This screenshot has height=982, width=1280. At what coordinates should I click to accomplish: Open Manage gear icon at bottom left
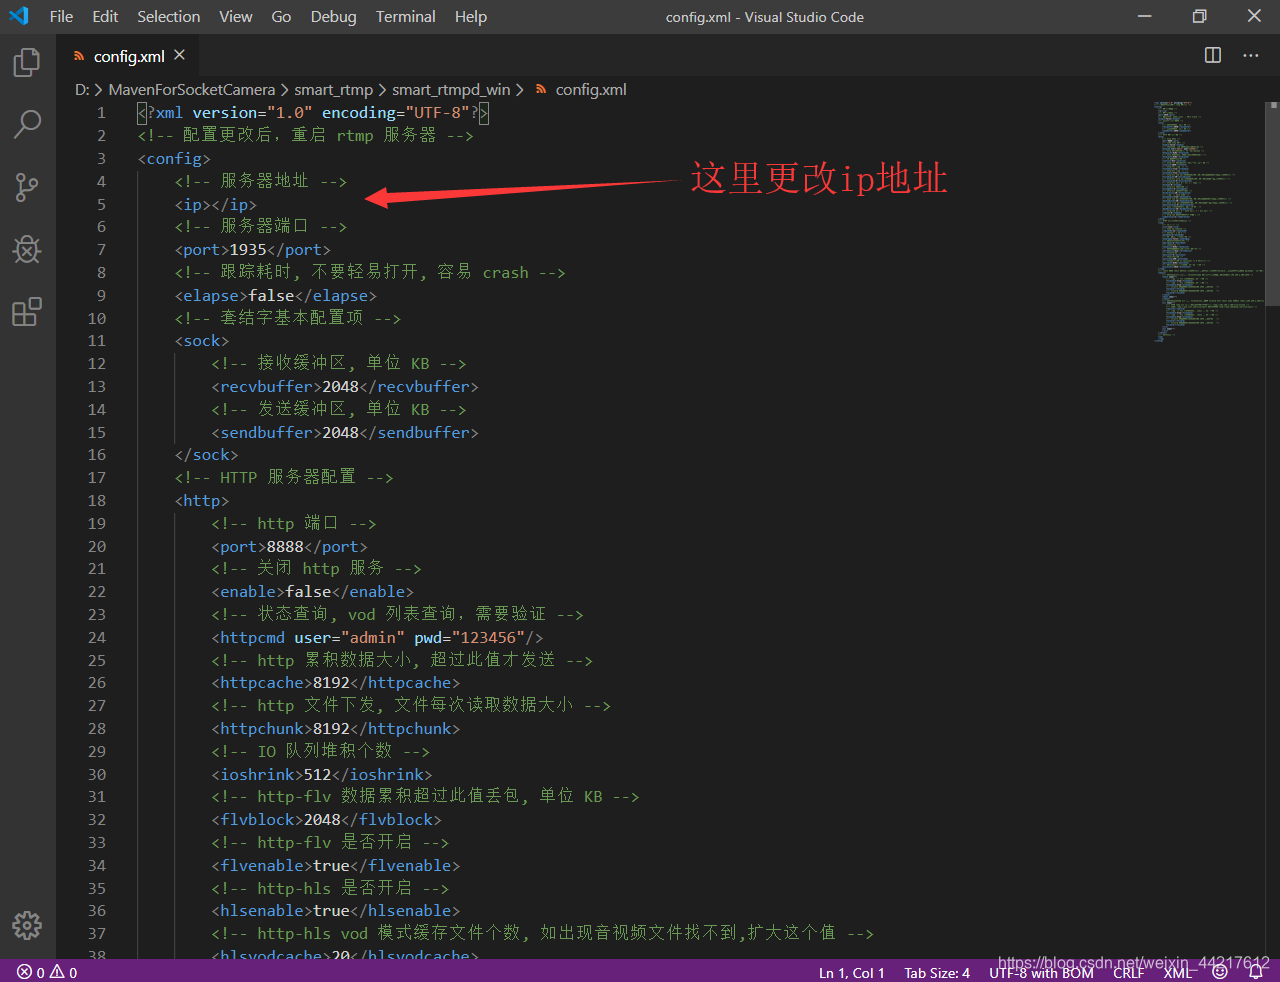click(27, 925)
